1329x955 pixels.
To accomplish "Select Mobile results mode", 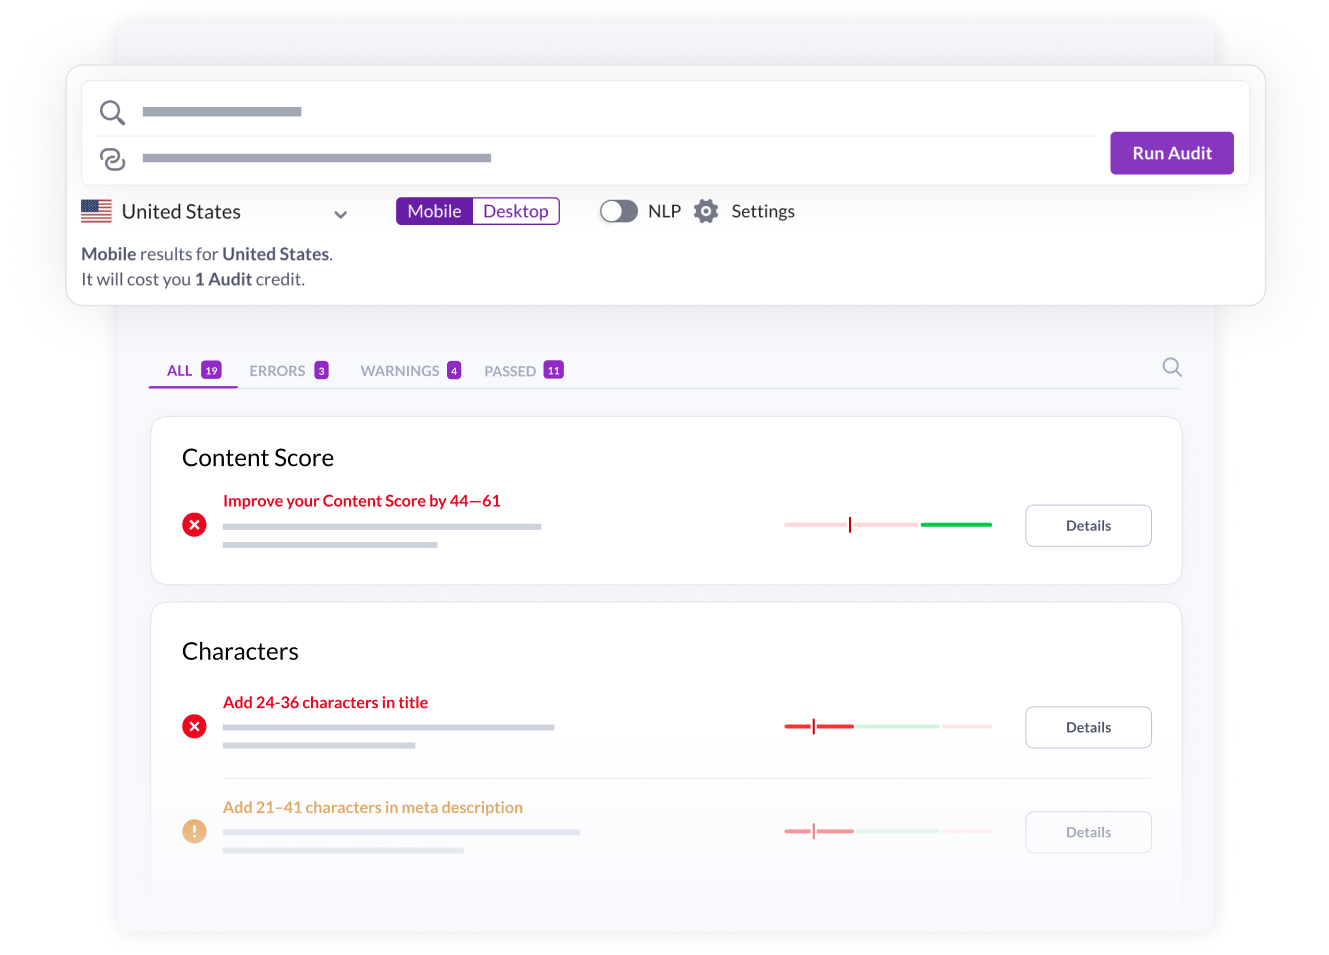I will 434,211.
